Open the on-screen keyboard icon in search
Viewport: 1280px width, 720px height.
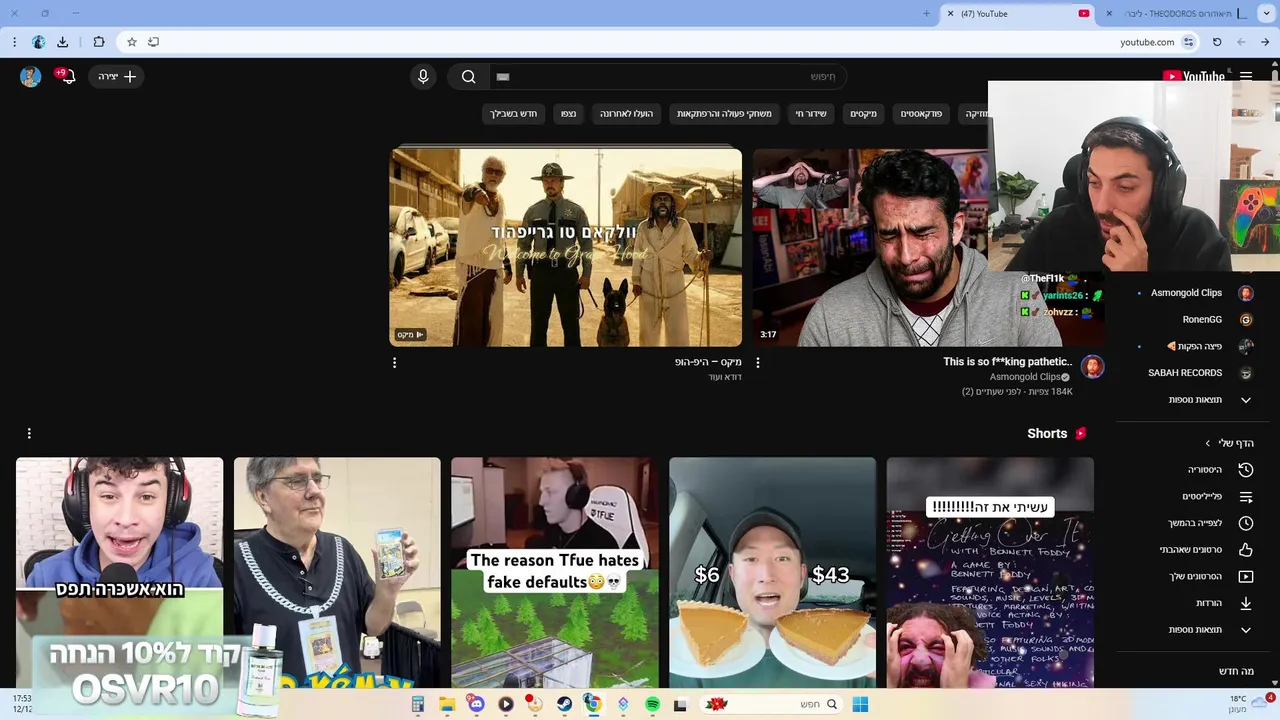click(503, 77)
